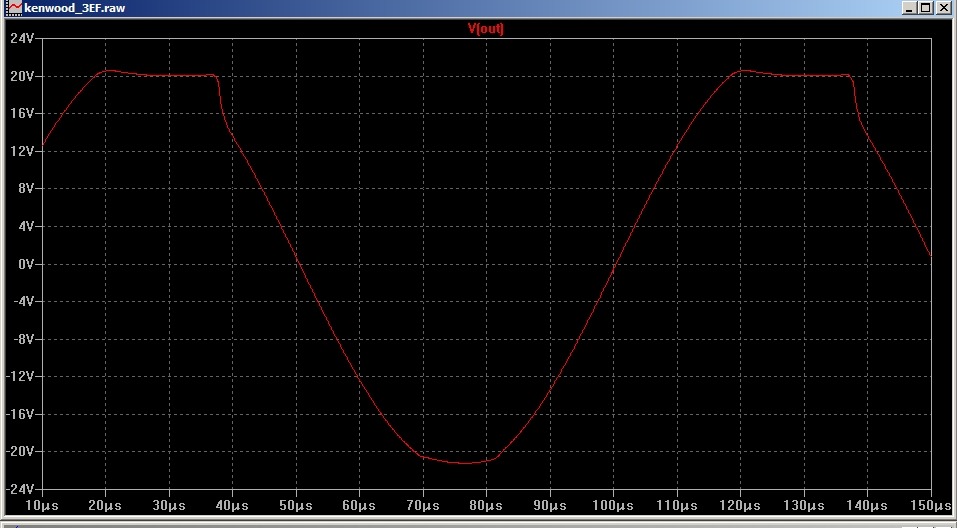957x528 pixels.
Task: Click the 20V vertical axis label
Action: [22, 76]
